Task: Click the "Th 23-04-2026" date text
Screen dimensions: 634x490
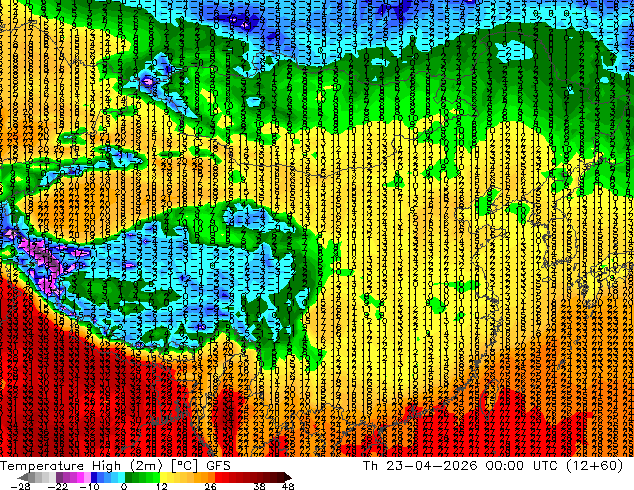Action: (x=421, y=466)
